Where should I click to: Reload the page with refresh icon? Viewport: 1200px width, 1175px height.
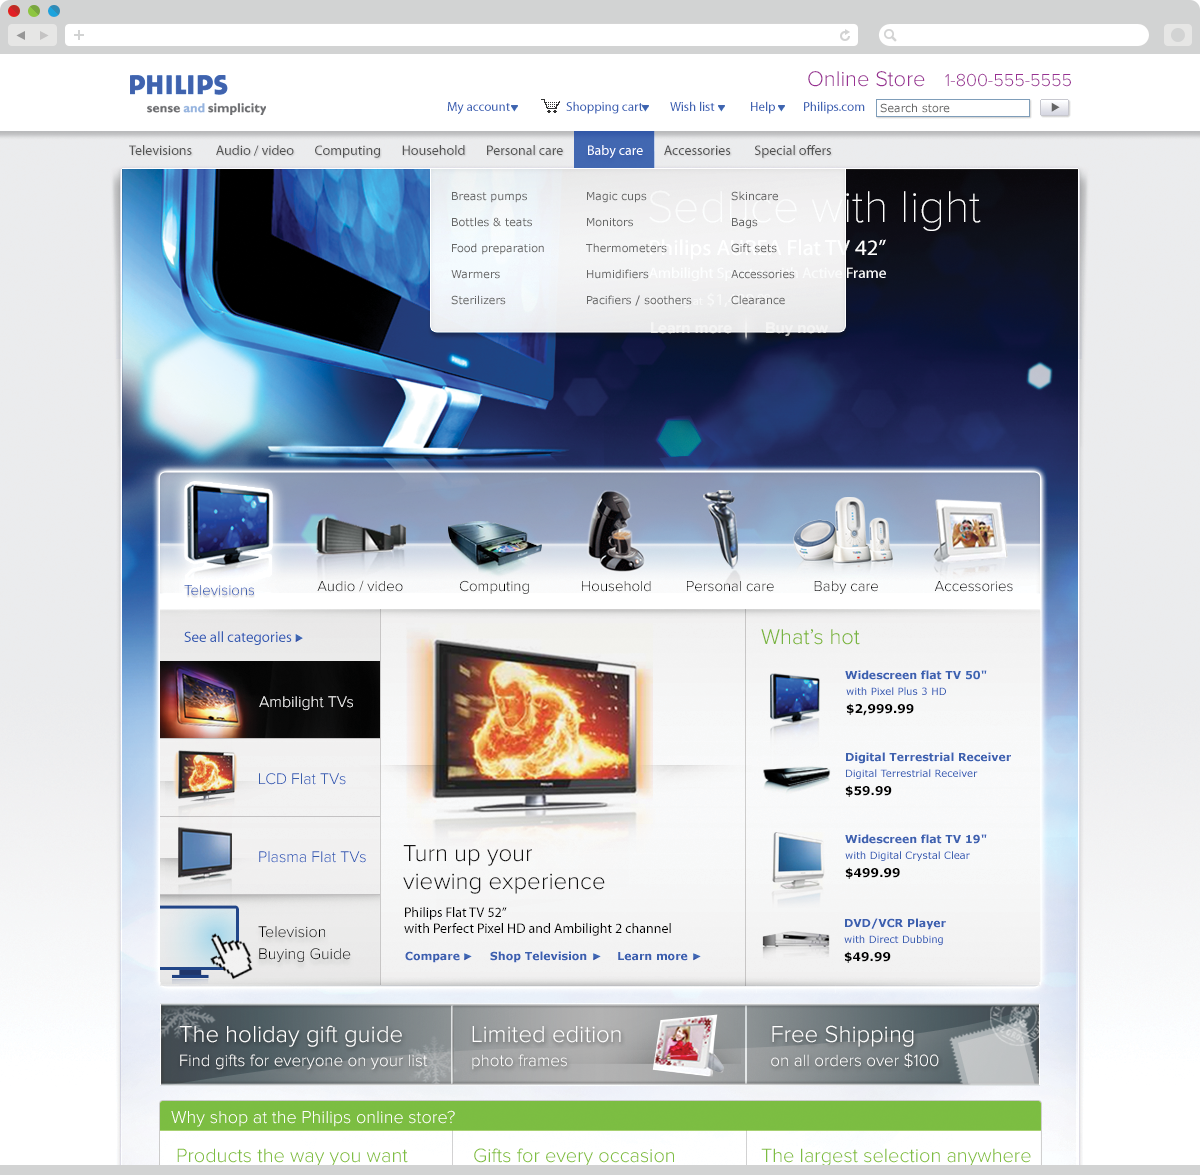pos(845,35)
